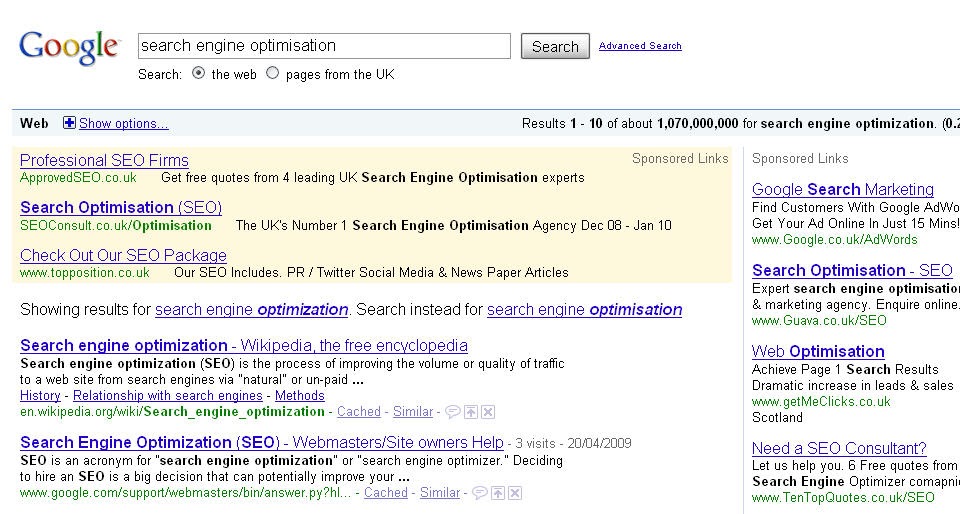The height and width of the screenshot is (514, 960).
Task: Click comment bubble icon on Webmasters Help result
Action: 479,493
